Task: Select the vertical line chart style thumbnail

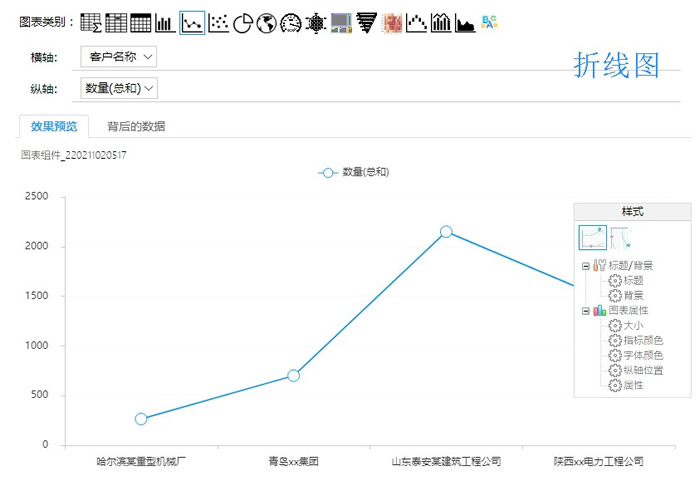Action: click(x=620, y=238)
